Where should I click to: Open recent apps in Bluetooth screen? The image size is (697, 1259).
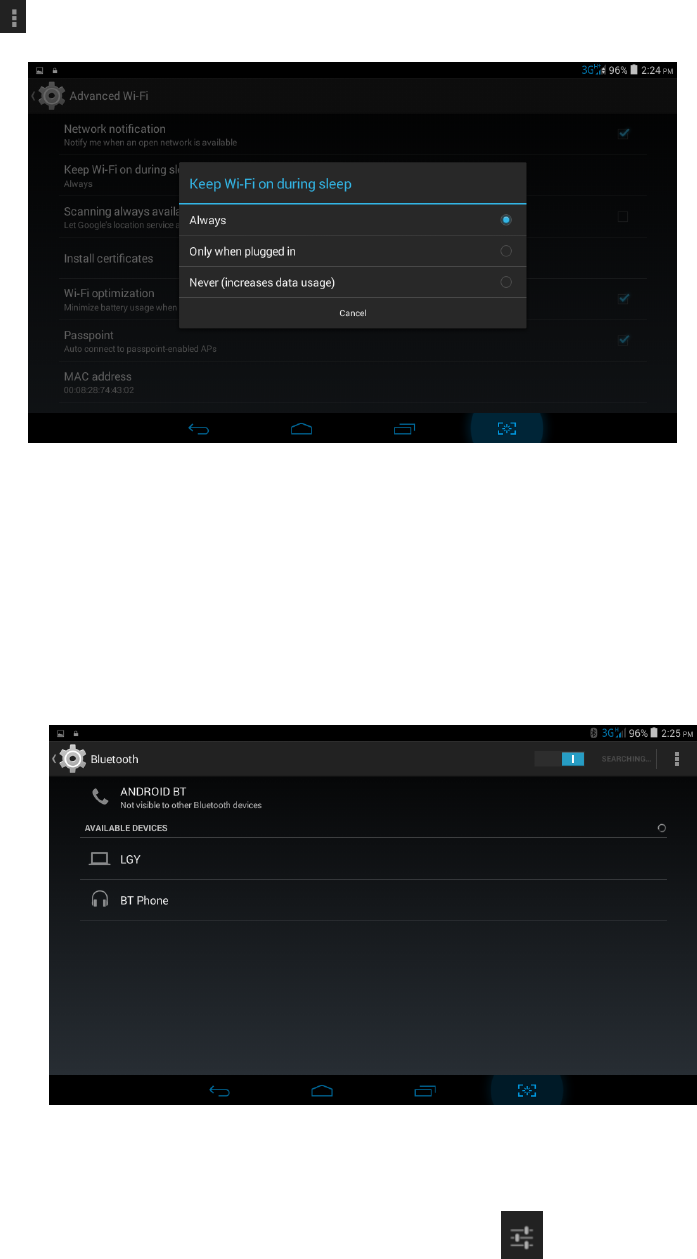pos(425,1091)
